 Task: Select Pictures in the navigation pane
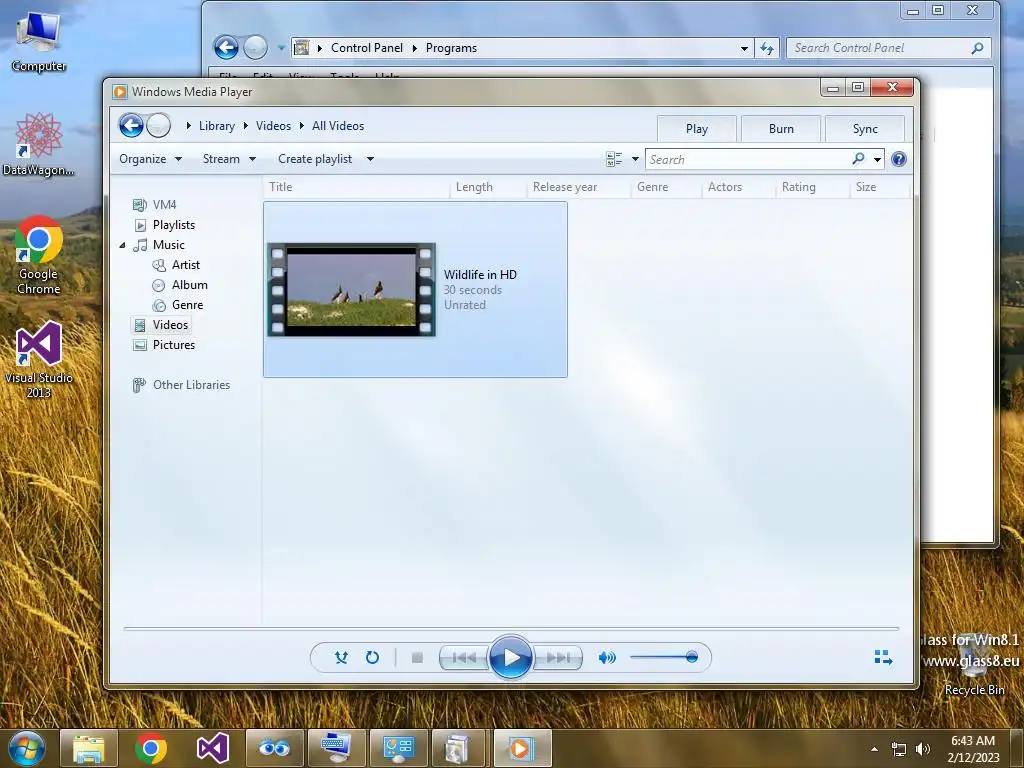point(173,345)
